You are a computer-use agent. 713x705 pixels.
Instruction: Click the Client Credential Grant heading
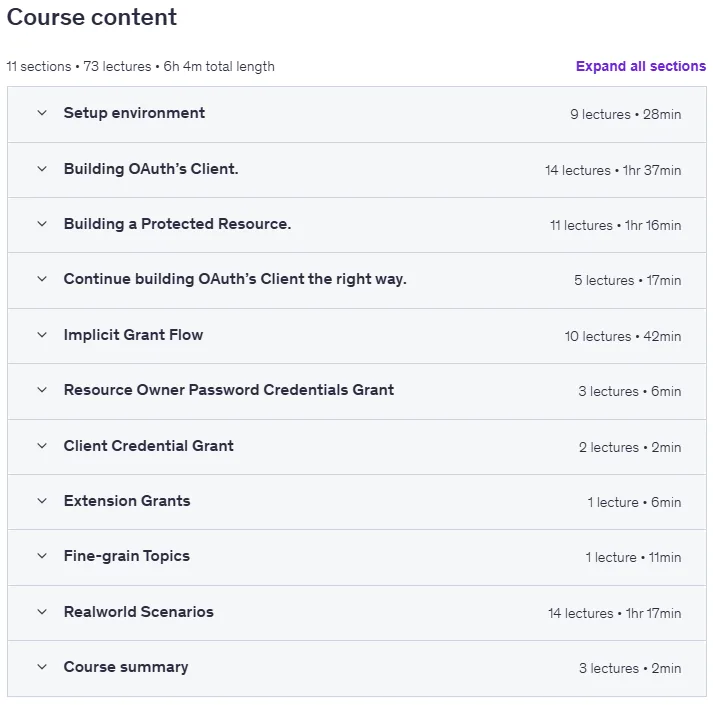149,446
